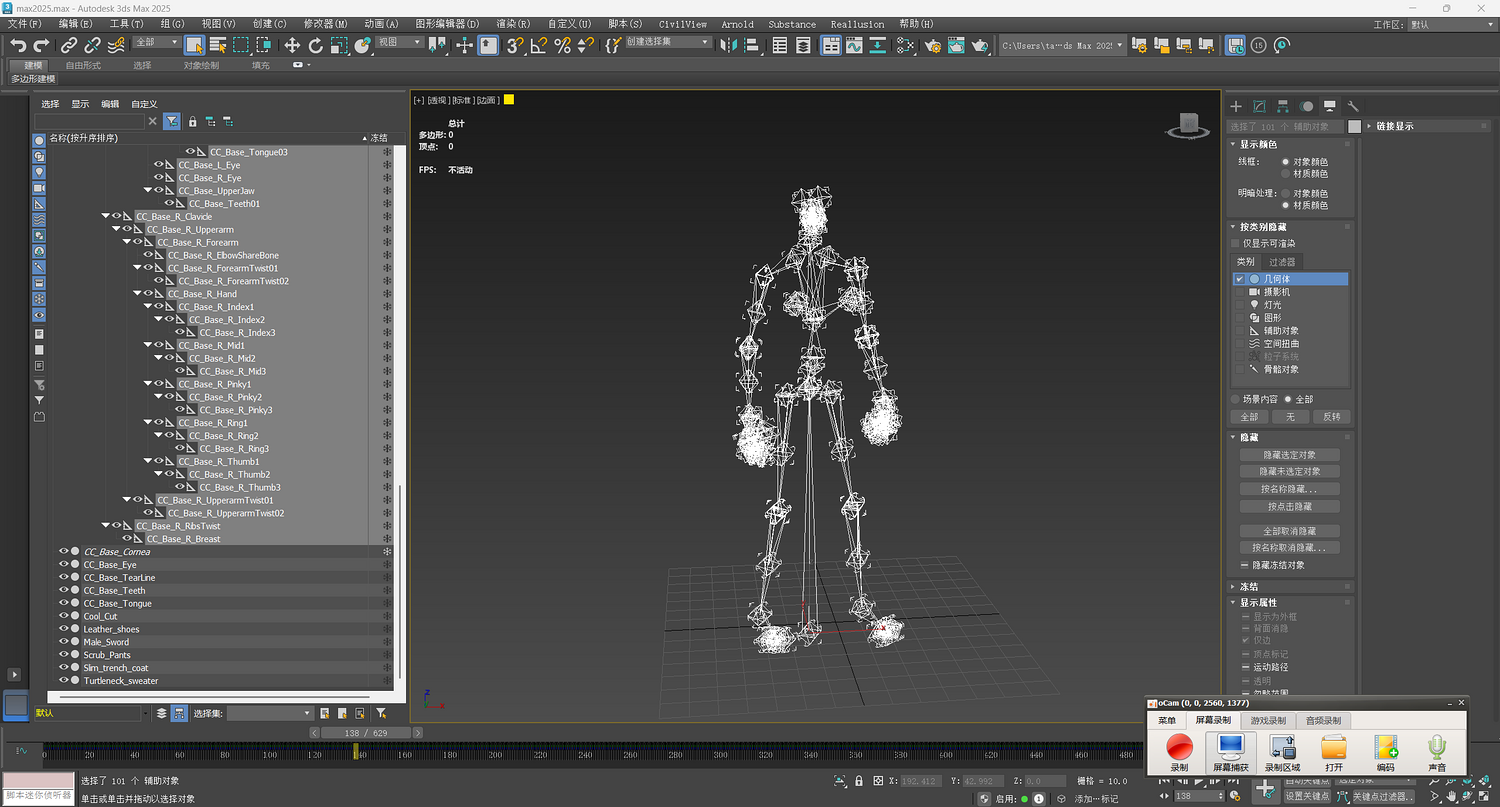Collapse the CC_Base_R_Hand tree node
Image resolution: width=1500 pixels, height=807 pixels.
coord(137,294)
